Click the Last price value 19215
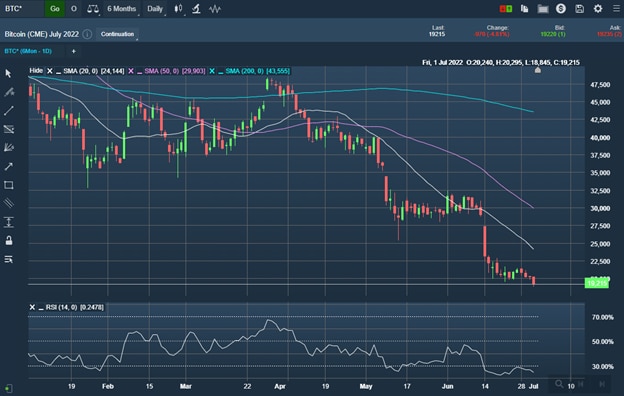This screenshot has width=624, height=396. point(437,34)
